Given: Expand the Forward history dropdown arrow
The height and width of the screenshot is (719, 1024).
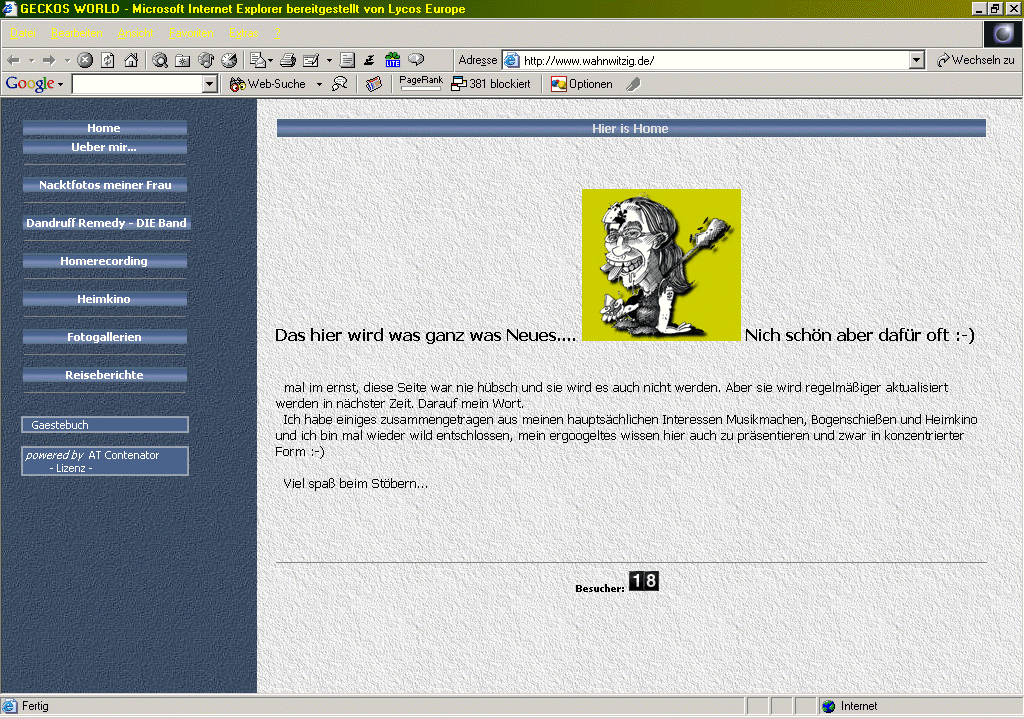Looking at the screenshot, I should click(x=67, y=61).
